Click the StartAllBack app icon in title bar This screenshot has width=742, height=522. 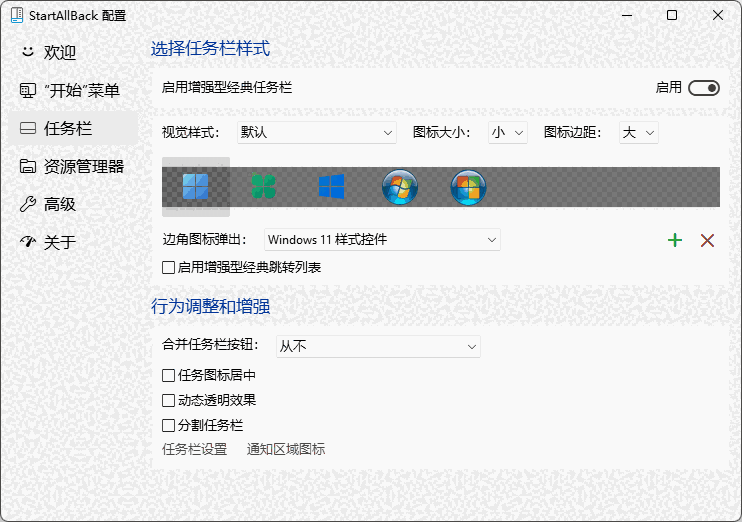pyautogui.click(x=17, y=15)
